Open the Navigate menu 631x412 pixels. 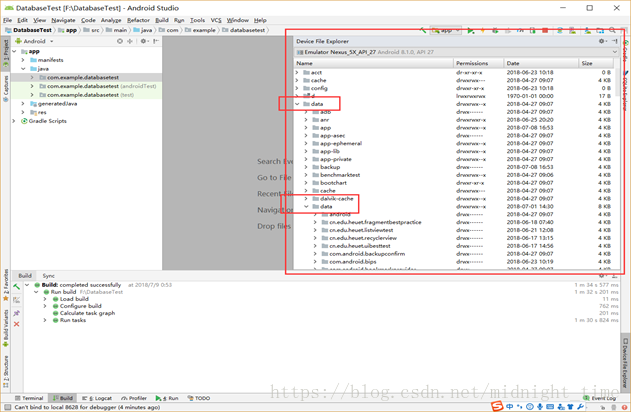tap(63, 20)
